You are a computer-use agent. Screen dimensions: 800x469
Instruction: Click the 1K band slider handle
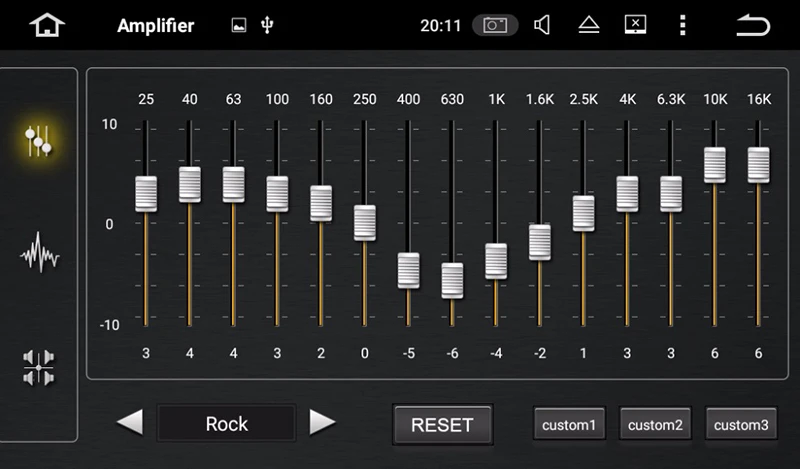[496, 261]
